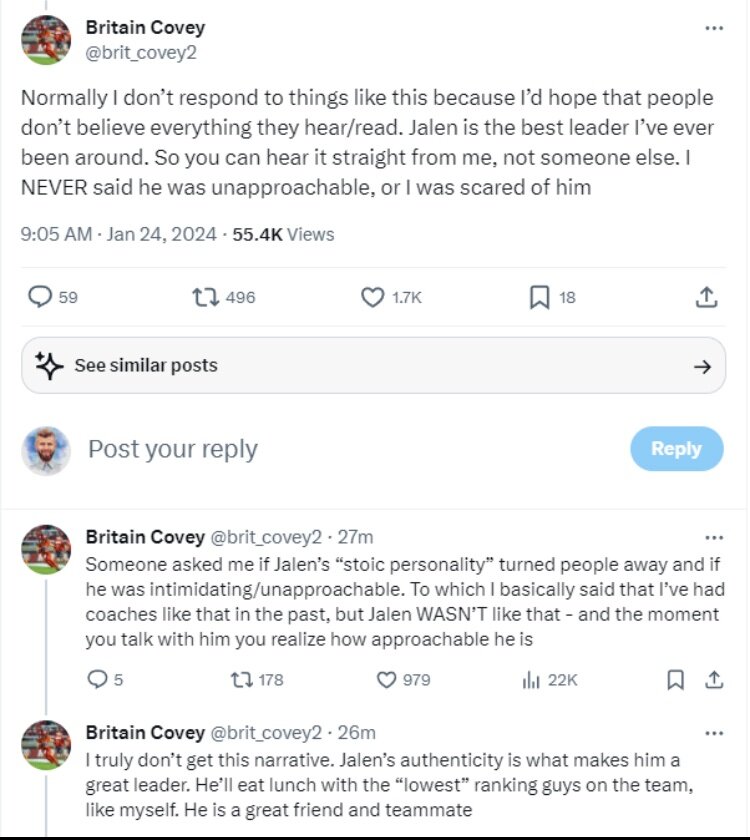
Task: Reply to the post with 5 comments
Action: pos(97,679)
